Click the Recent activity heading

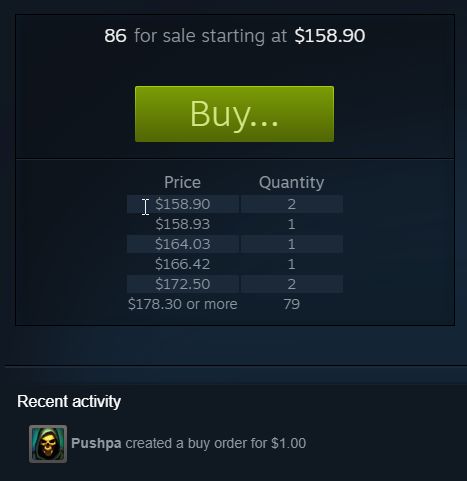[x=69, y=401]
